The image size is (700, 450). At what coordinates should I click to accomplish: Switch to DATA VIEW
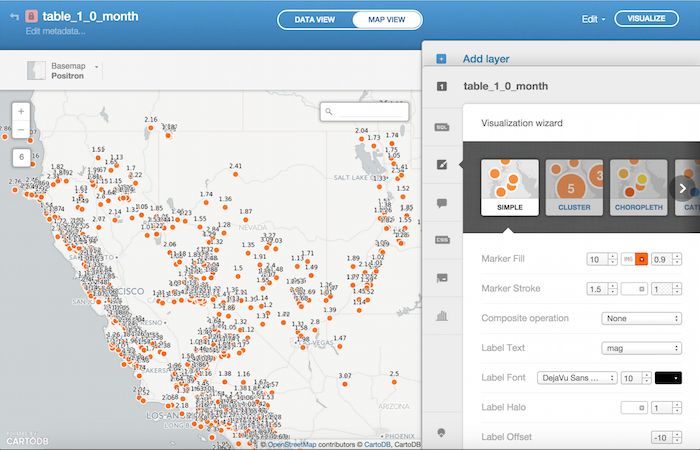pyautogui.click(x=315, y=20)
